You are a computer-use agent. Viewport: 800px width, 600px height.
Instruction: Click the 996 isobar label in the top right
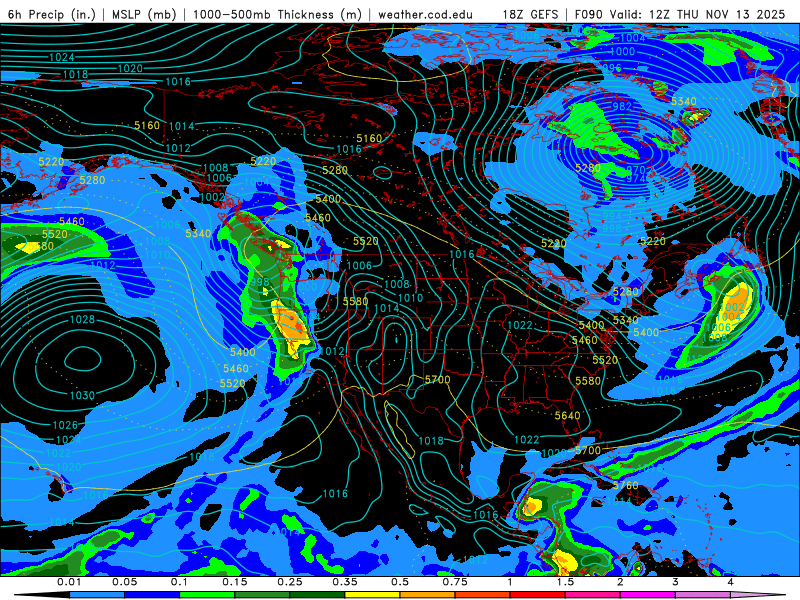[x=612, y=68]
